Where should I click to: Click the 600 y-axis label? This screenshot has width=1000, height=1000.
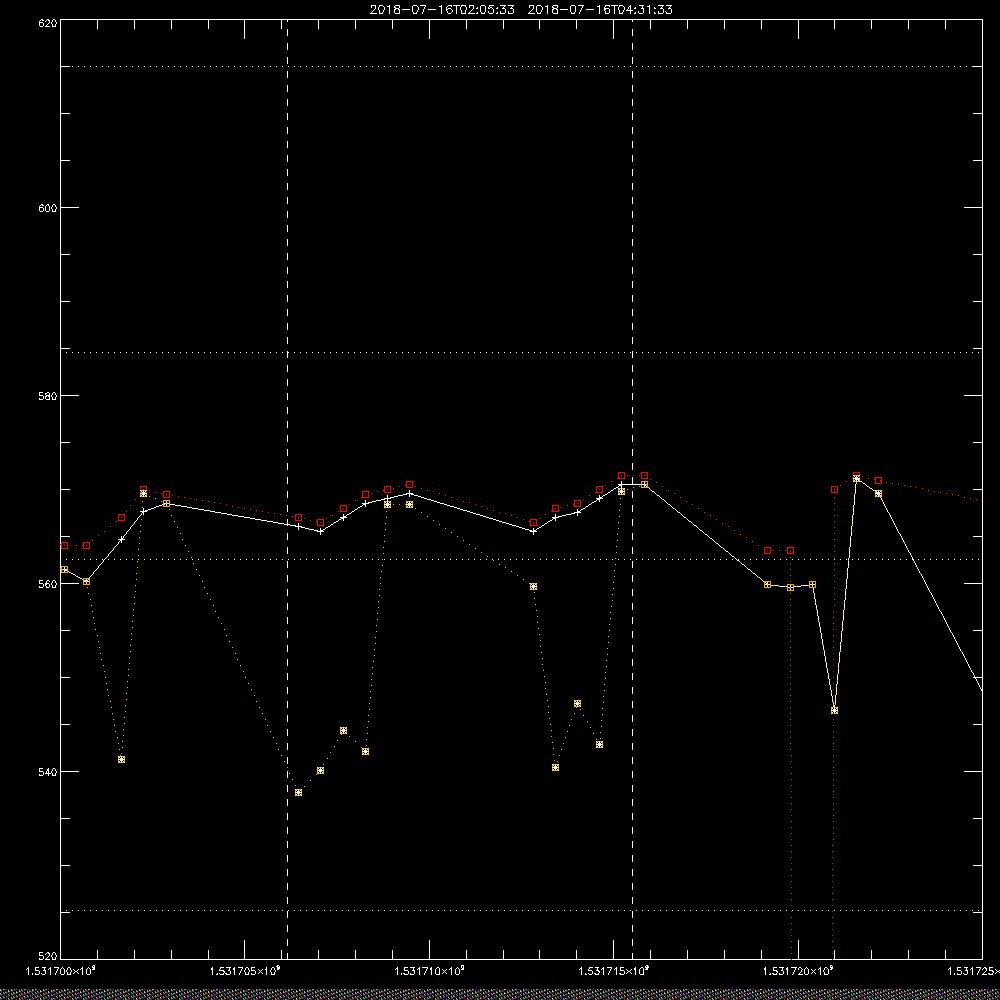click(48, 208)
